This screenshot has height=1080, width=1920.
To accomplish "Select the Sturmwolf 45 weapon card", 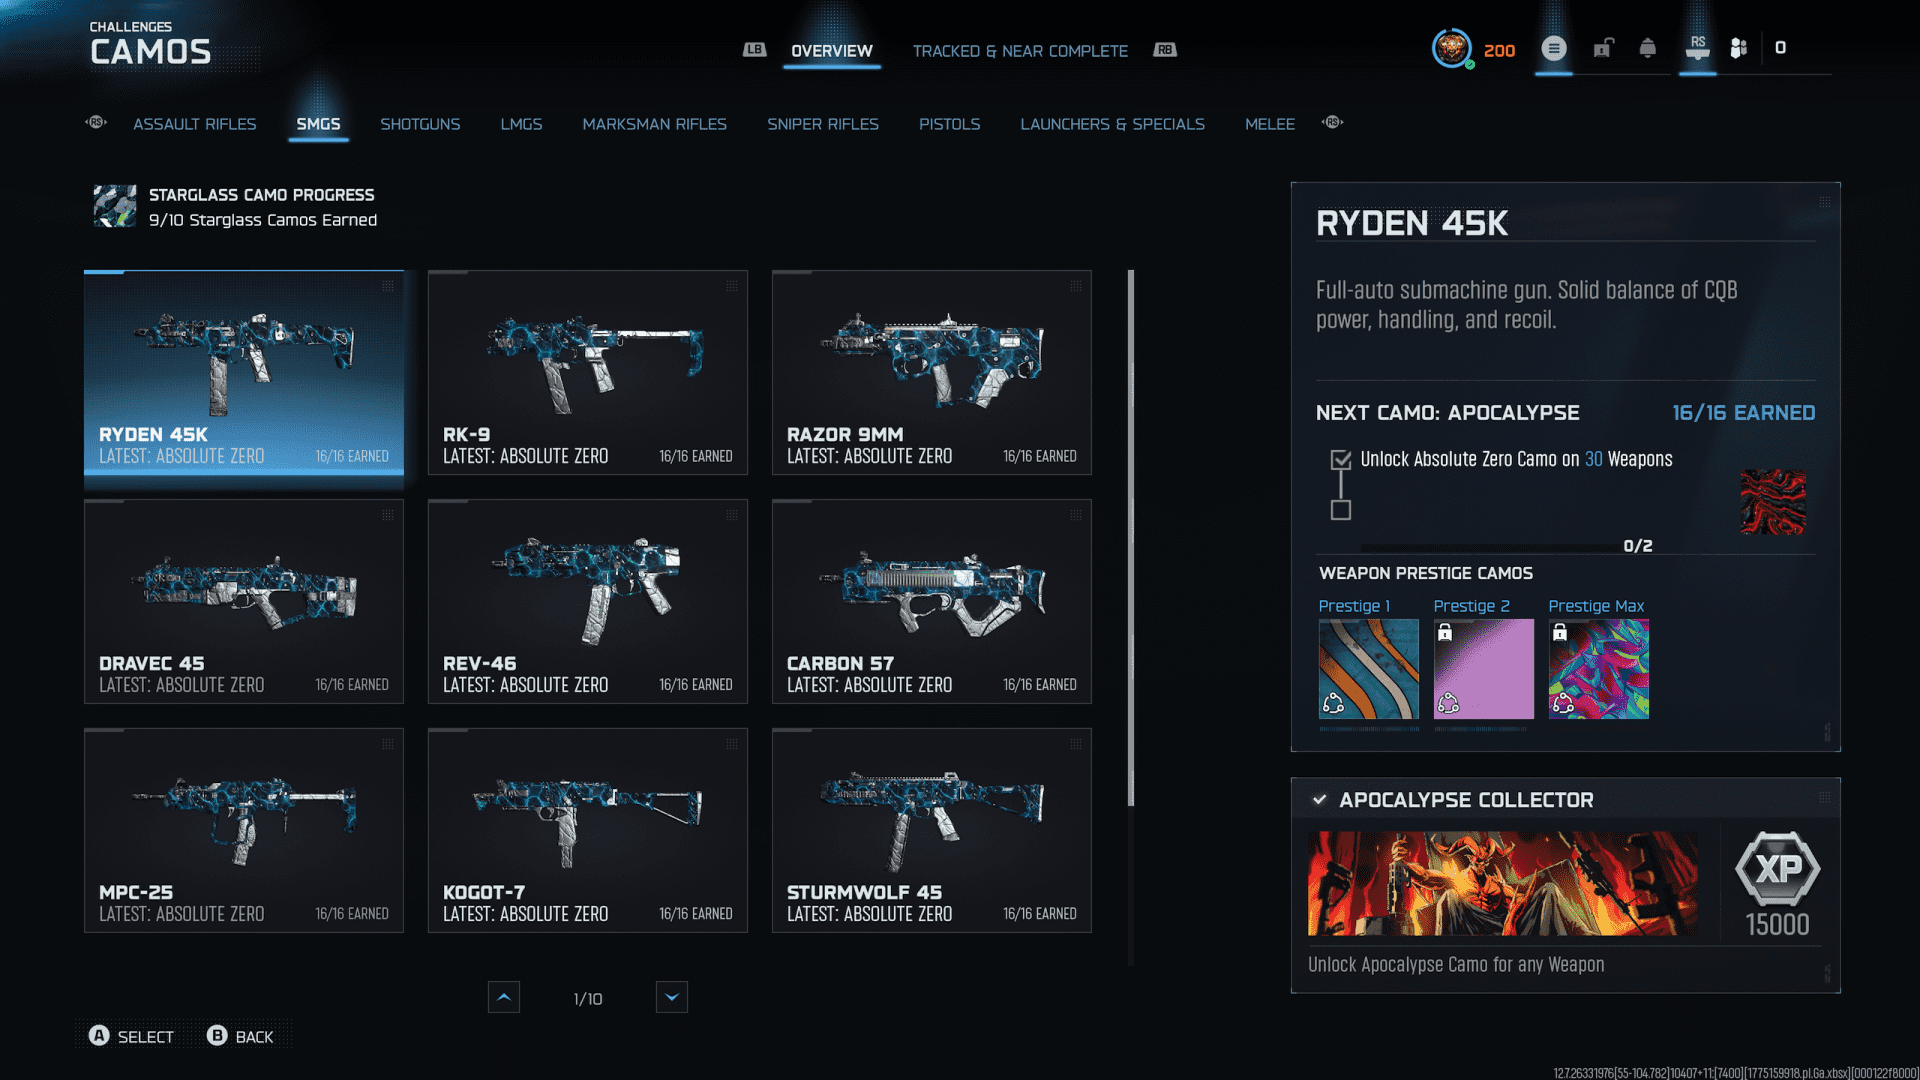I will 931,830.
